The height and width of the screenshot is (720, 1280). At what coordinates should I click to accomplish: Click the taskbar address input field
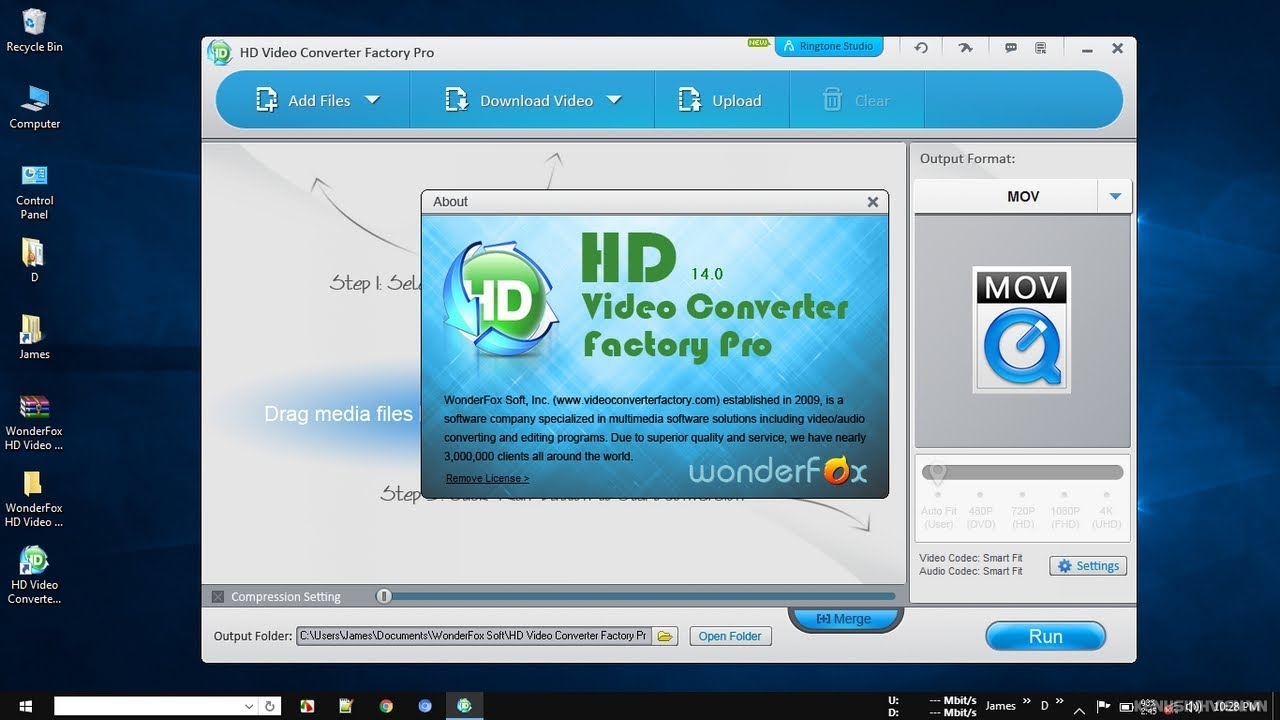click(148, 706)
